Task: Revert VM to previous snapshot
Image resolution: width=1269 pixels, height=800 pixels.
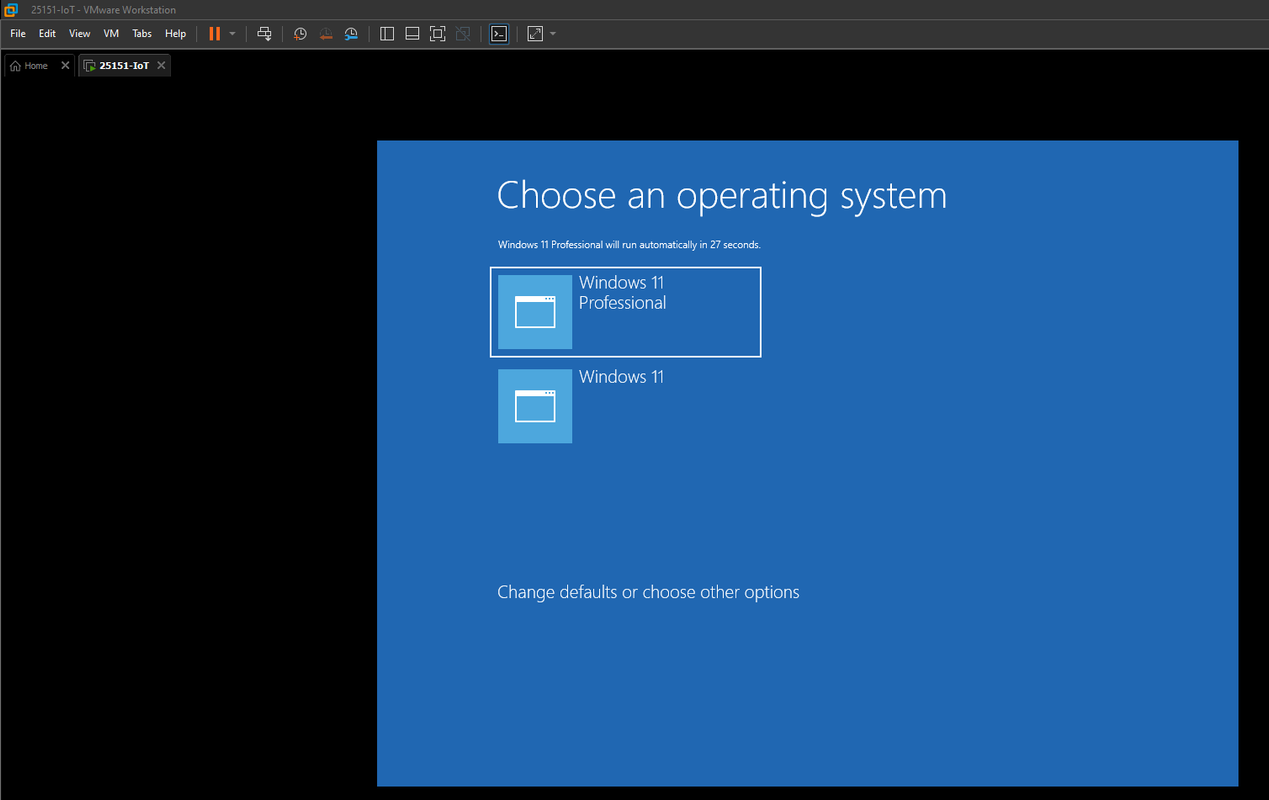Action: (326, 33)
